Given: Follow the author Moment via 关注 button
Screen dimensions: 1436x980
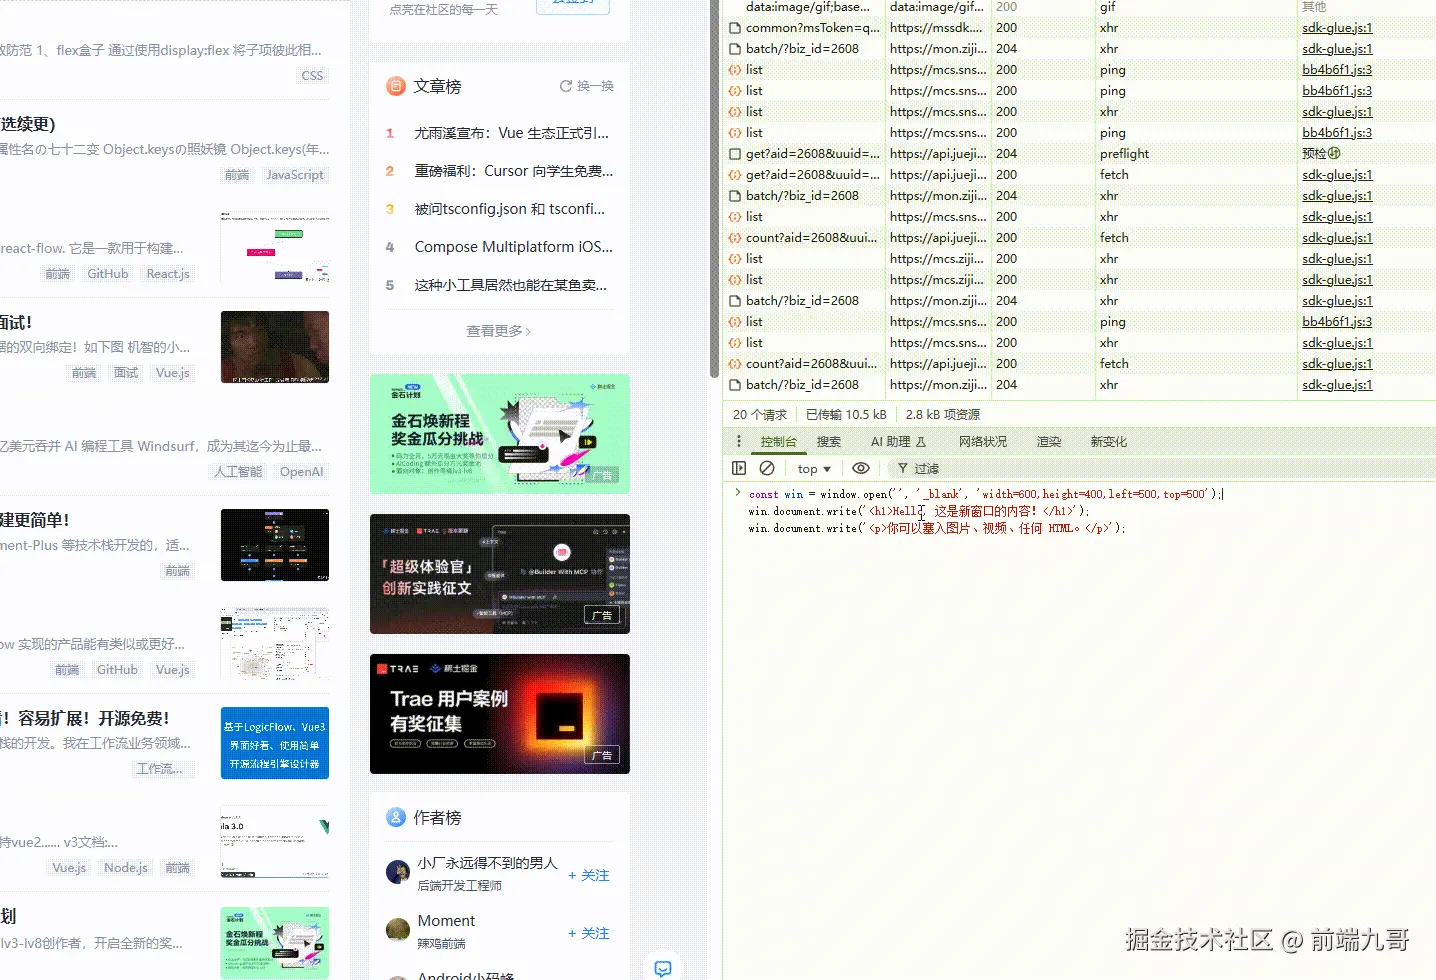Looking at the screenshot, I should [x=588, y=932].
